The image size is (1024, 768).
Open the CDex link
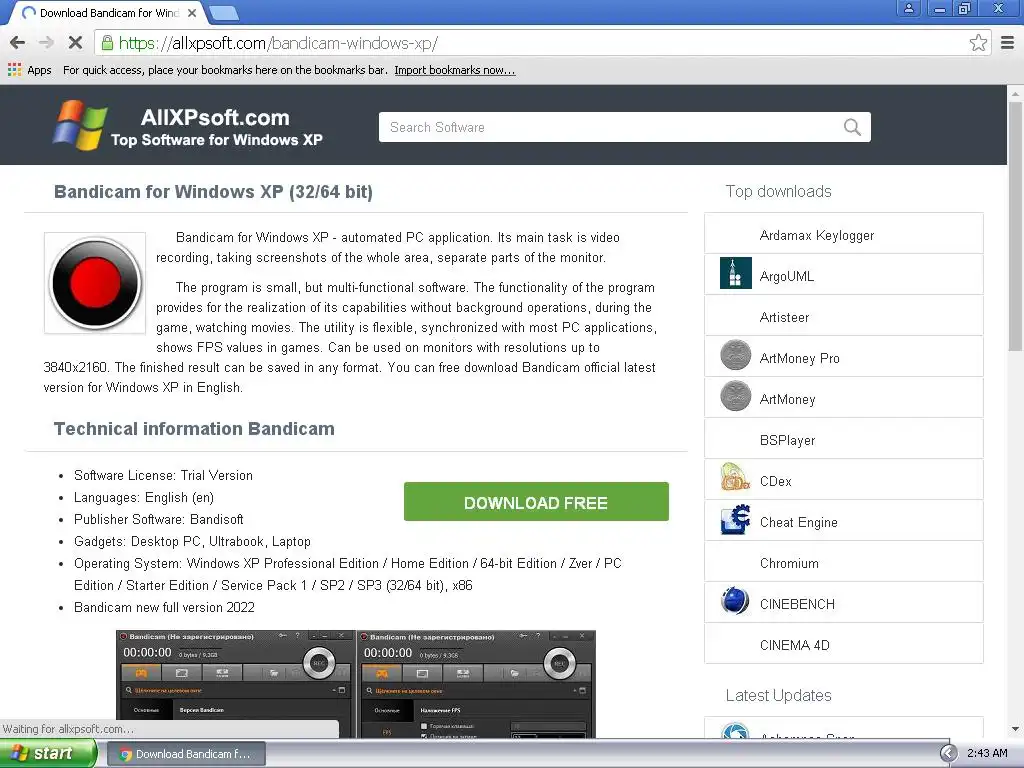point(775,481)
